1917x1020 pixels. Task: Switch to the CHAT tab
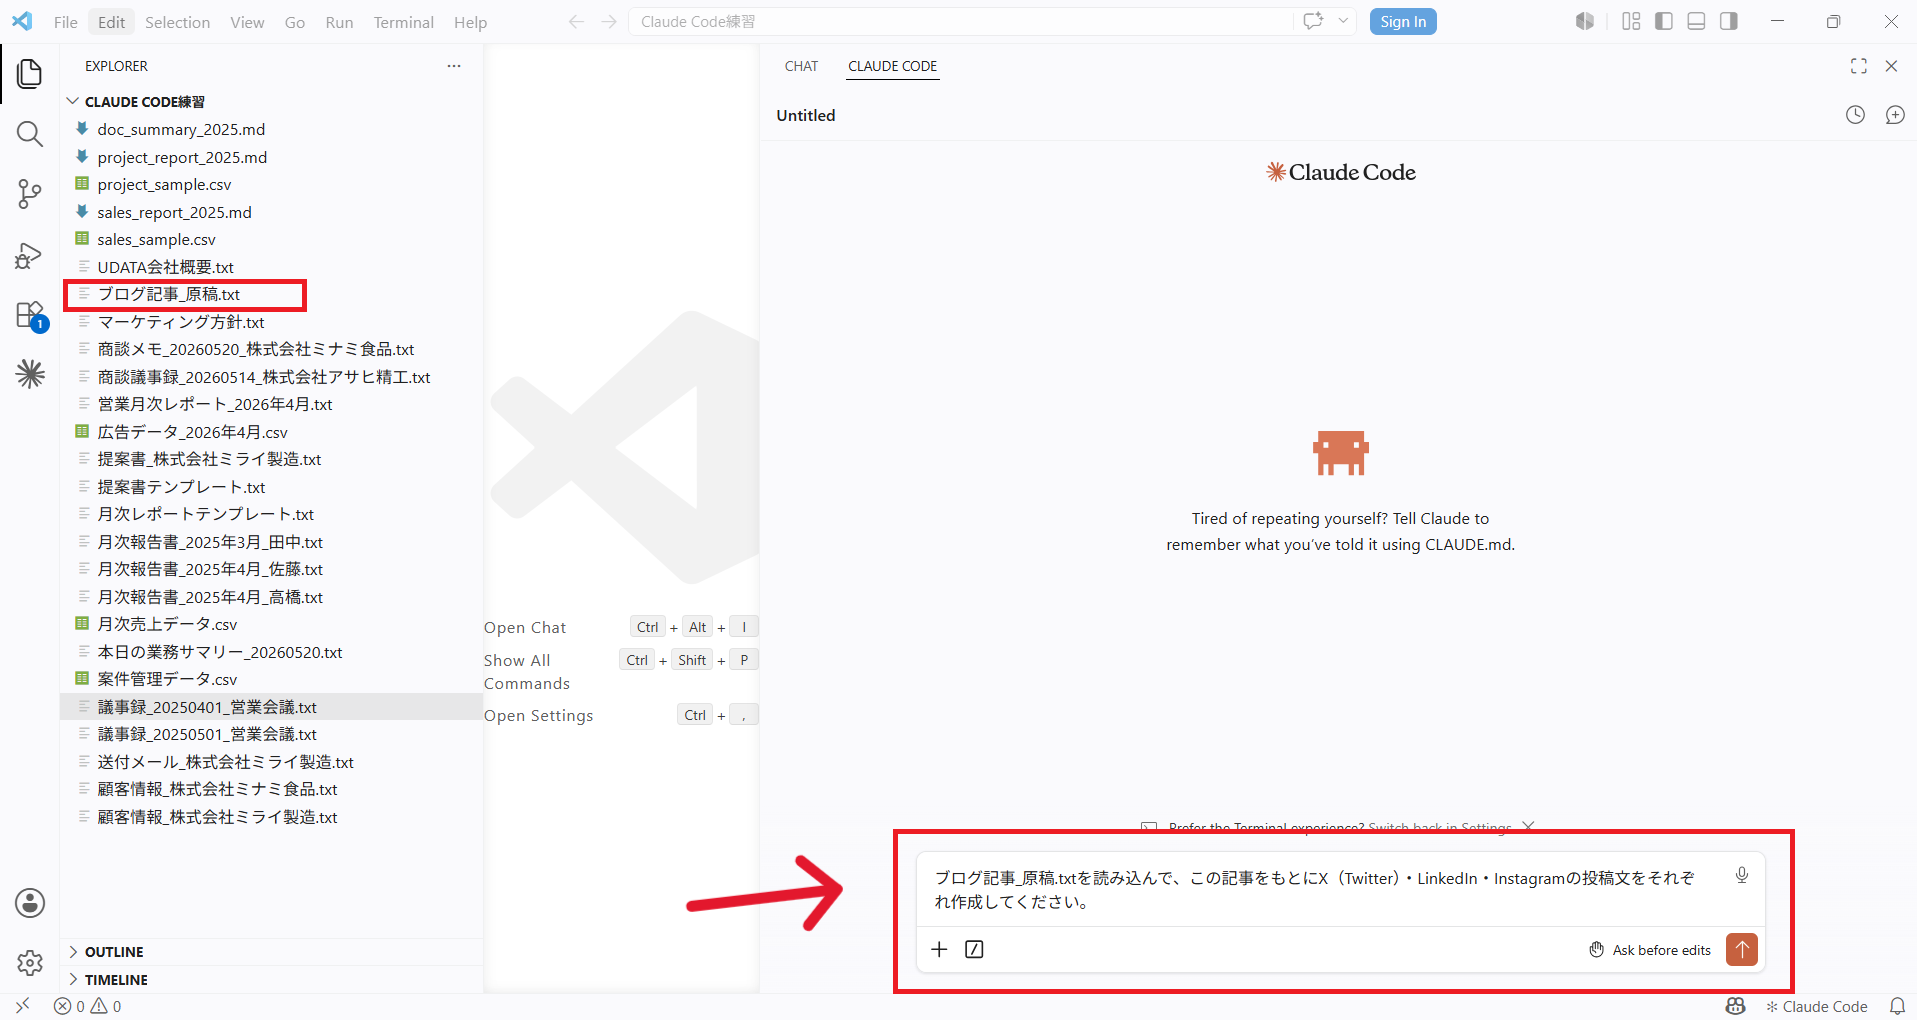(801, 66)
